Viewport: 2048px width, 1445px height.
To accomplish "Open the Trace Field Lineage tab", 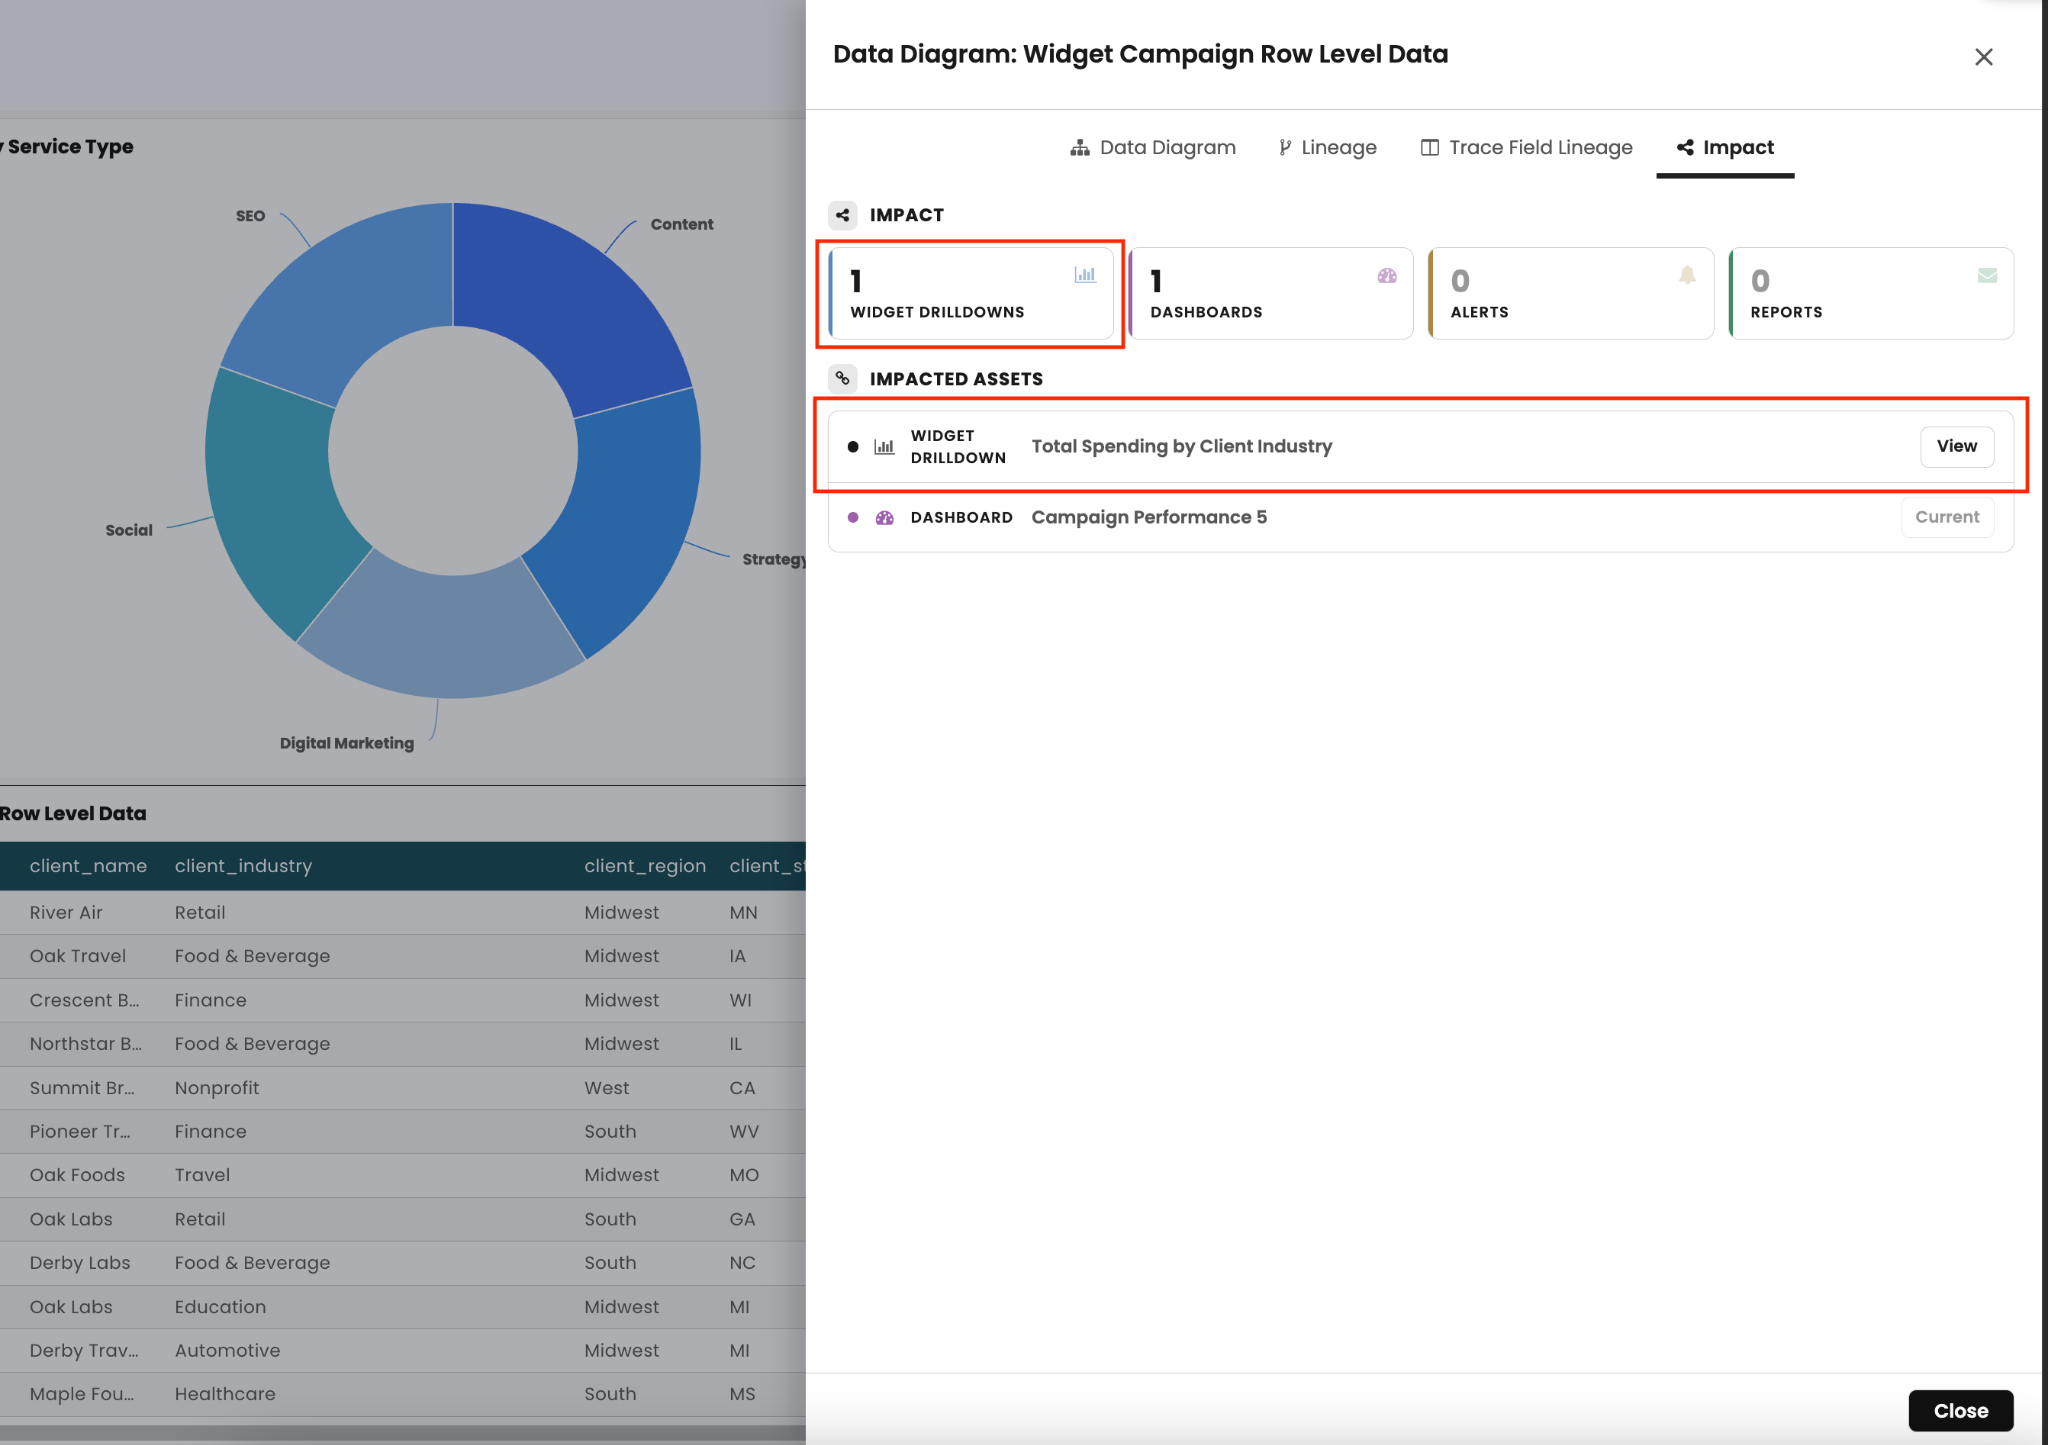I will pyautogui.click(x=1527, y=148).
